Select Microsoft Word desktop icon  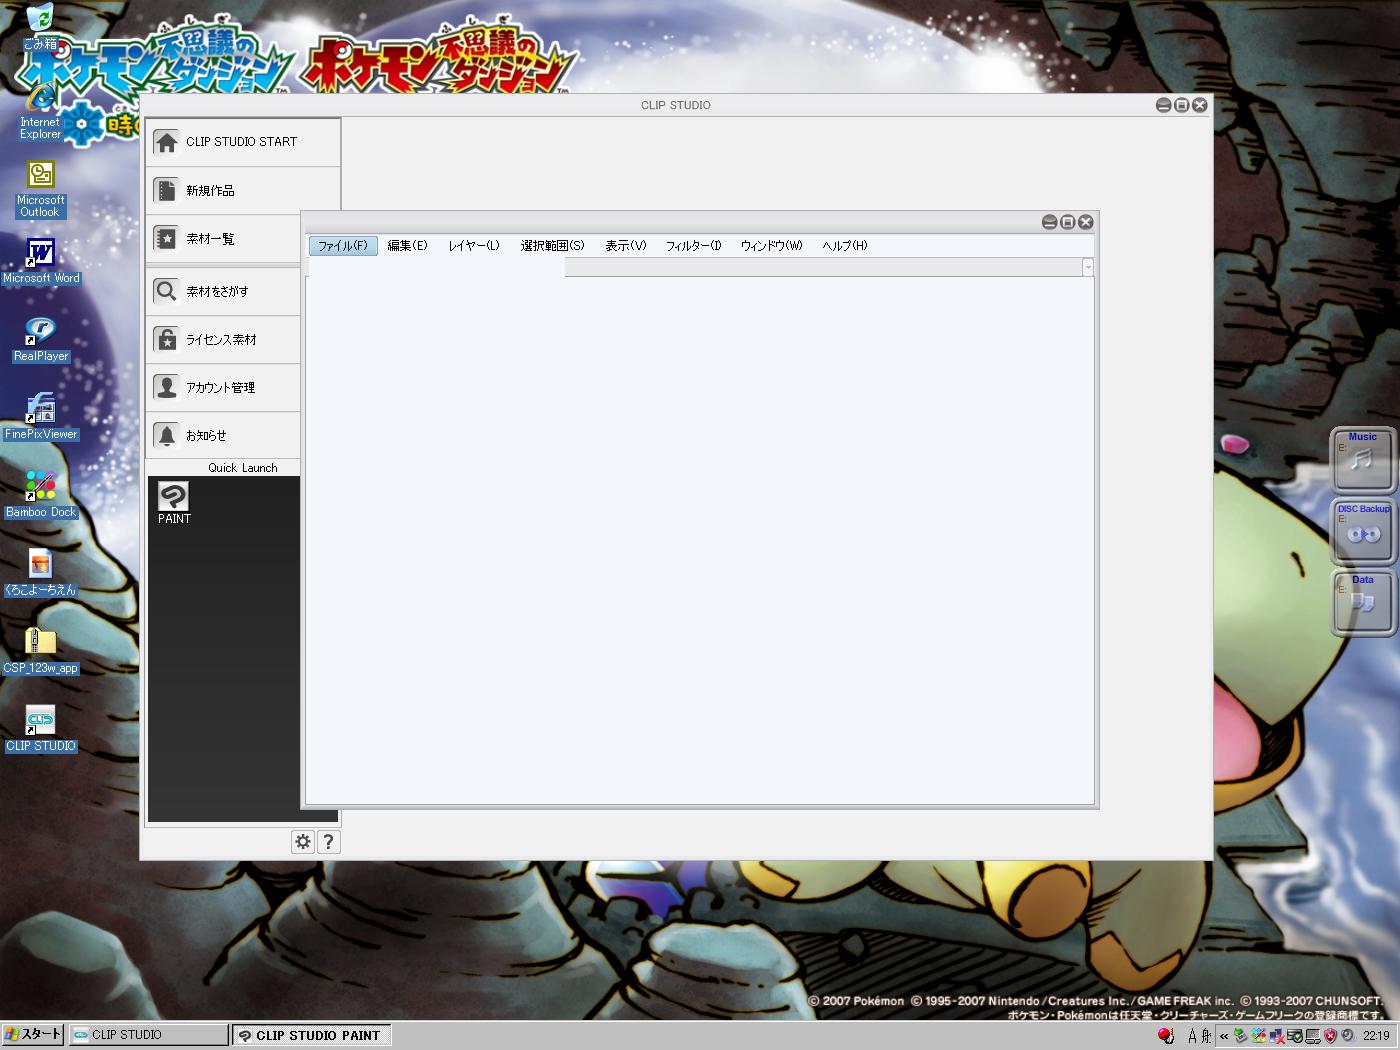40,261
